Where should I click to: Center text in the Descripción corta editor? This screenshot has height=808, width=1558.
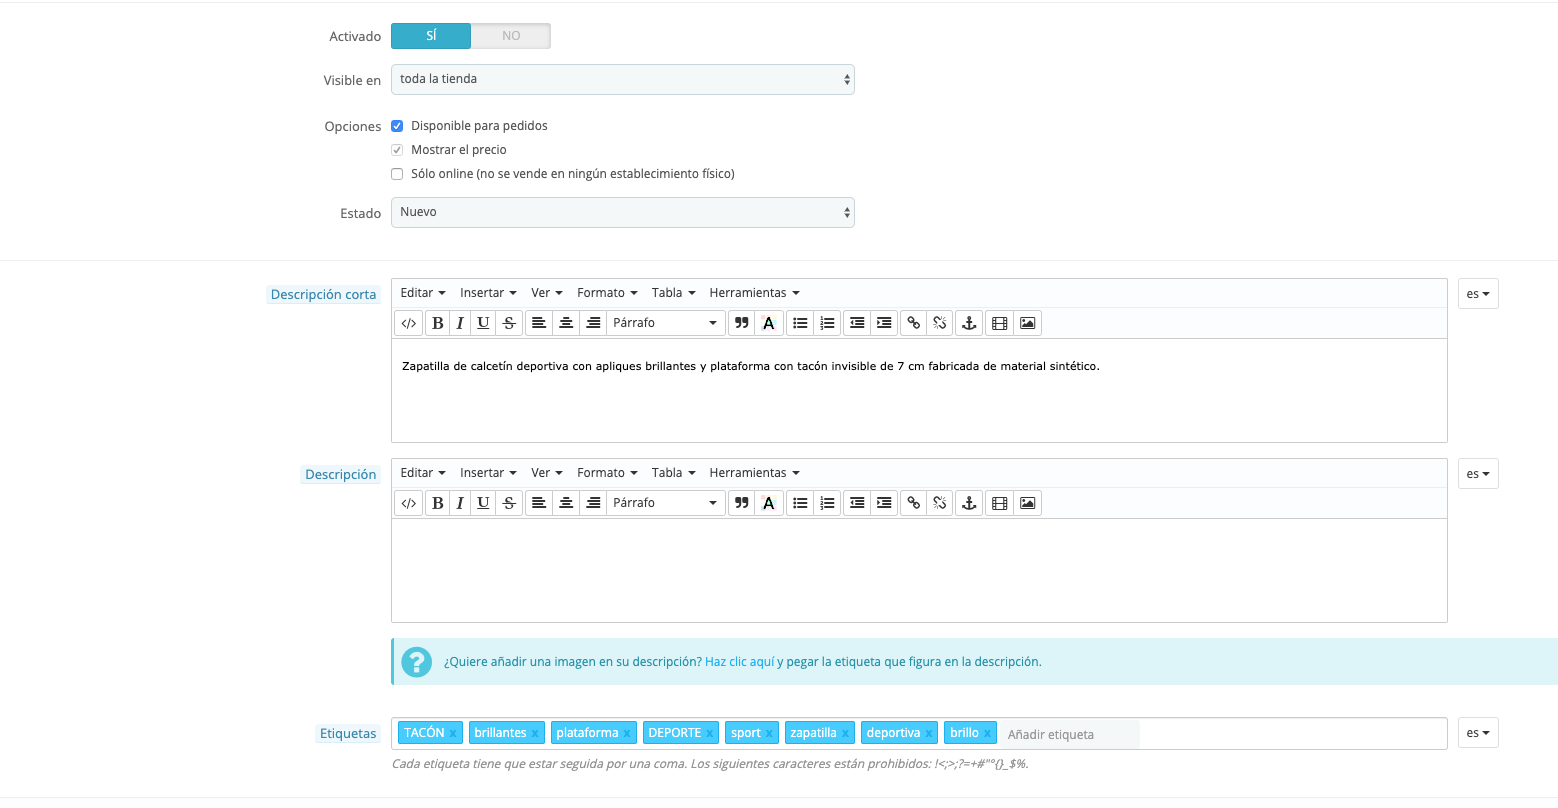566,323
